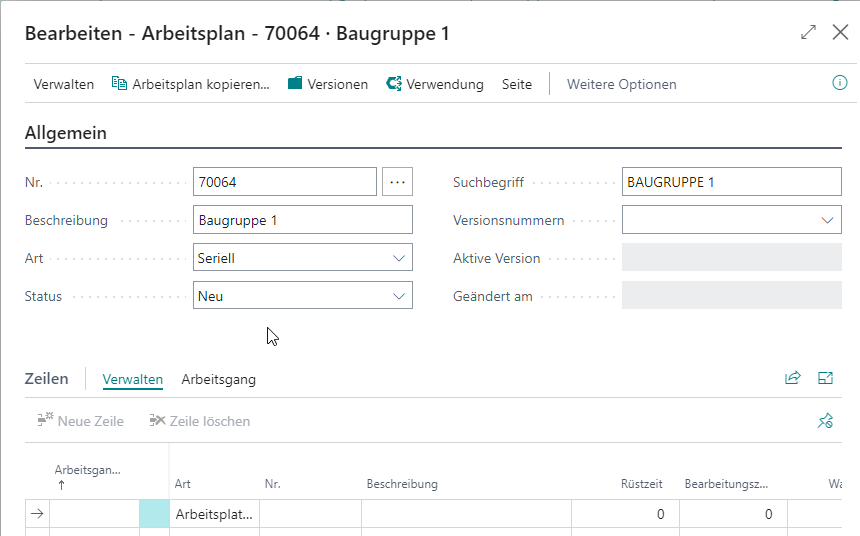Click the Versionen folder icon
The image size is (860, 536).
[x=295, y=83]
